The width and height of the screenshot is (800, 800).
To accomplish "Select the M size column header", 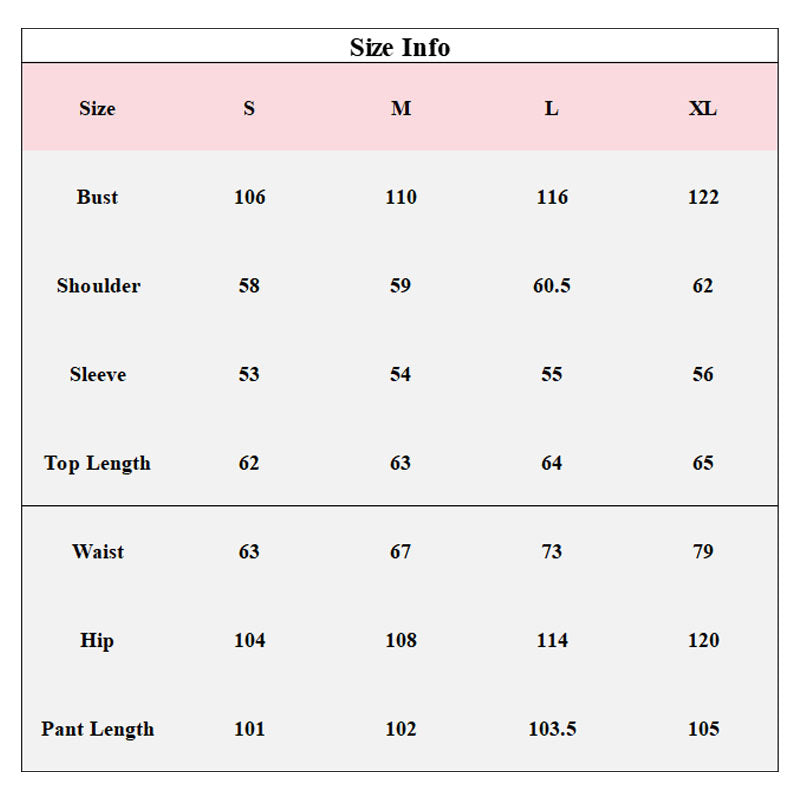I will tap(401, 108).
